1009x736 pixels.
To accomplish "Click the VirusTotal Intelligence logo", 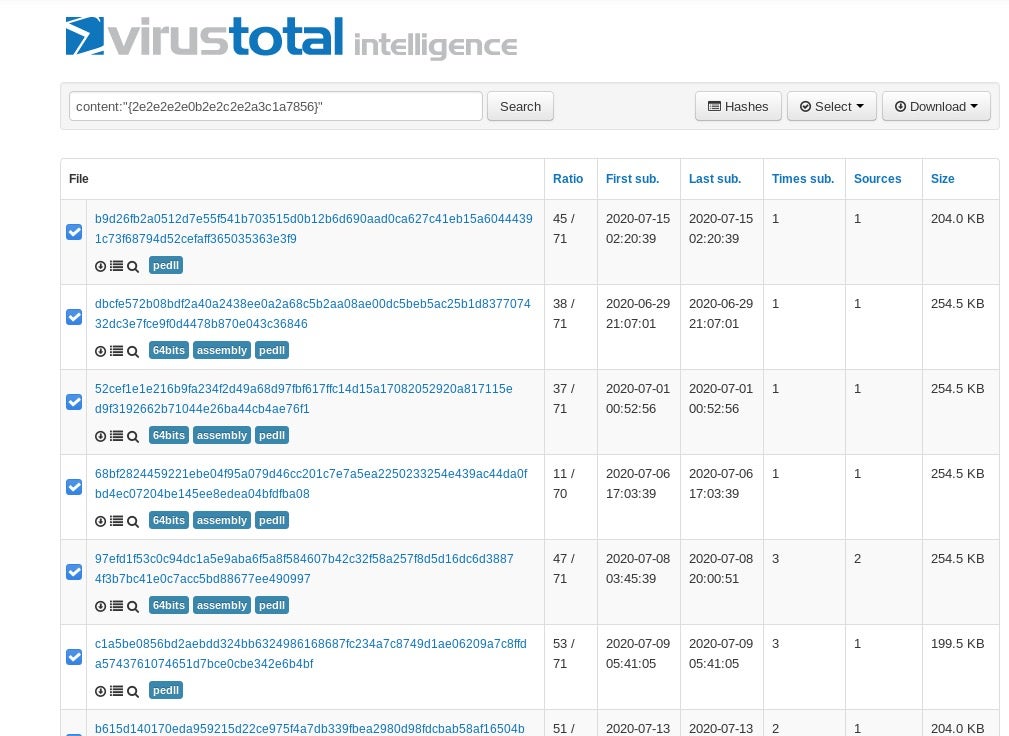I will tap(291, 38).
